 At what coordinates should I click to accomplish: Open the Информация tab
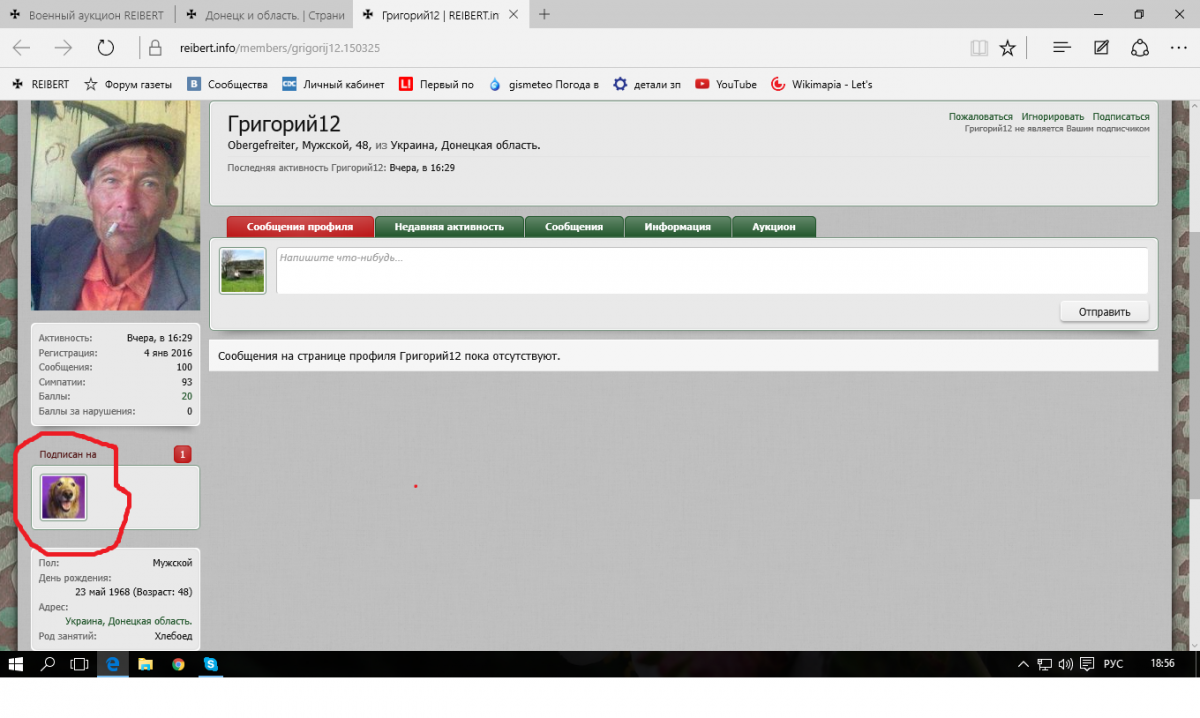(x=677, y=227)
